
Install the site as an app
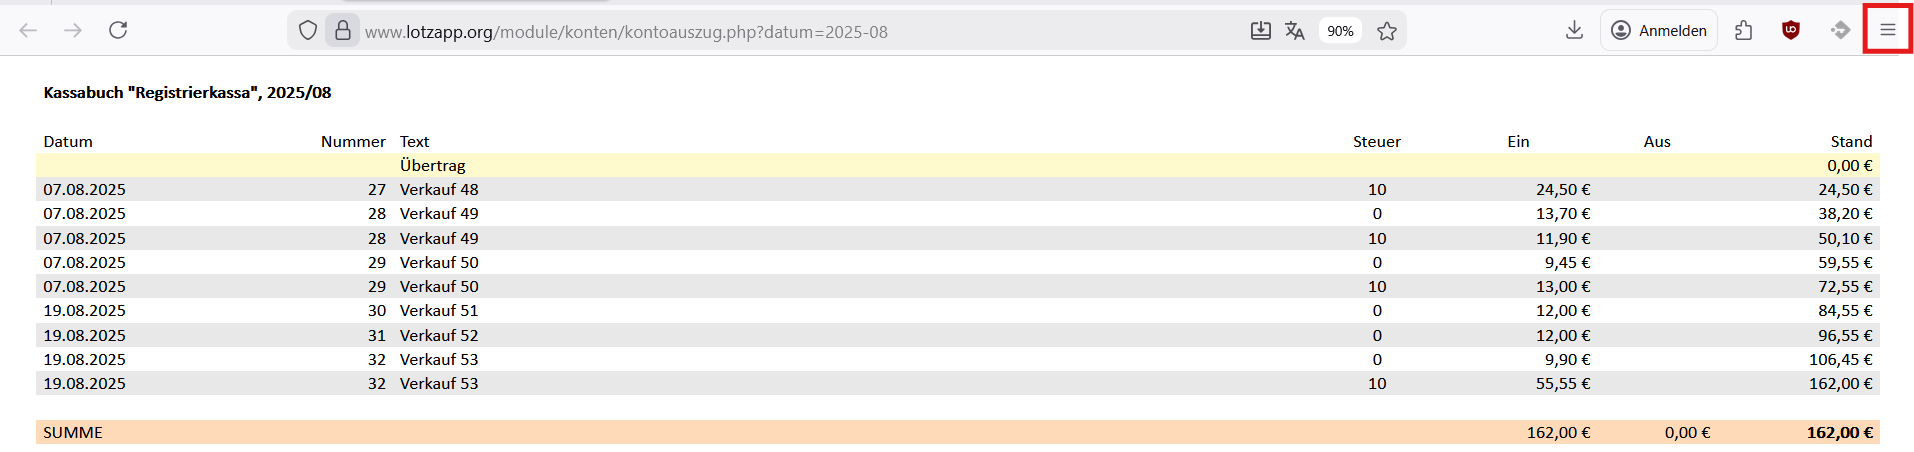(x=1261, y=31)
